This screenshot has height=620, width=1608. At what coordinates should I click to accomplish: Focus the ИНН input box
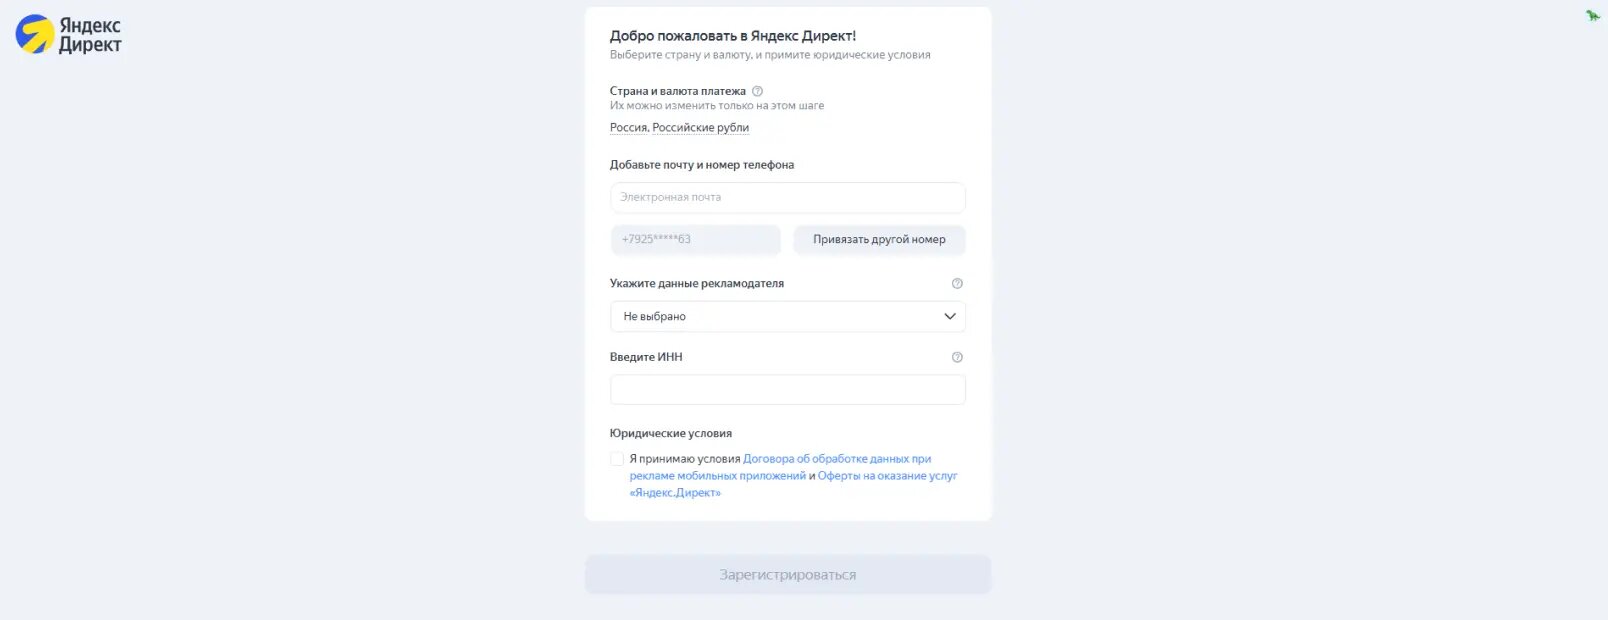tap(788, 390)
